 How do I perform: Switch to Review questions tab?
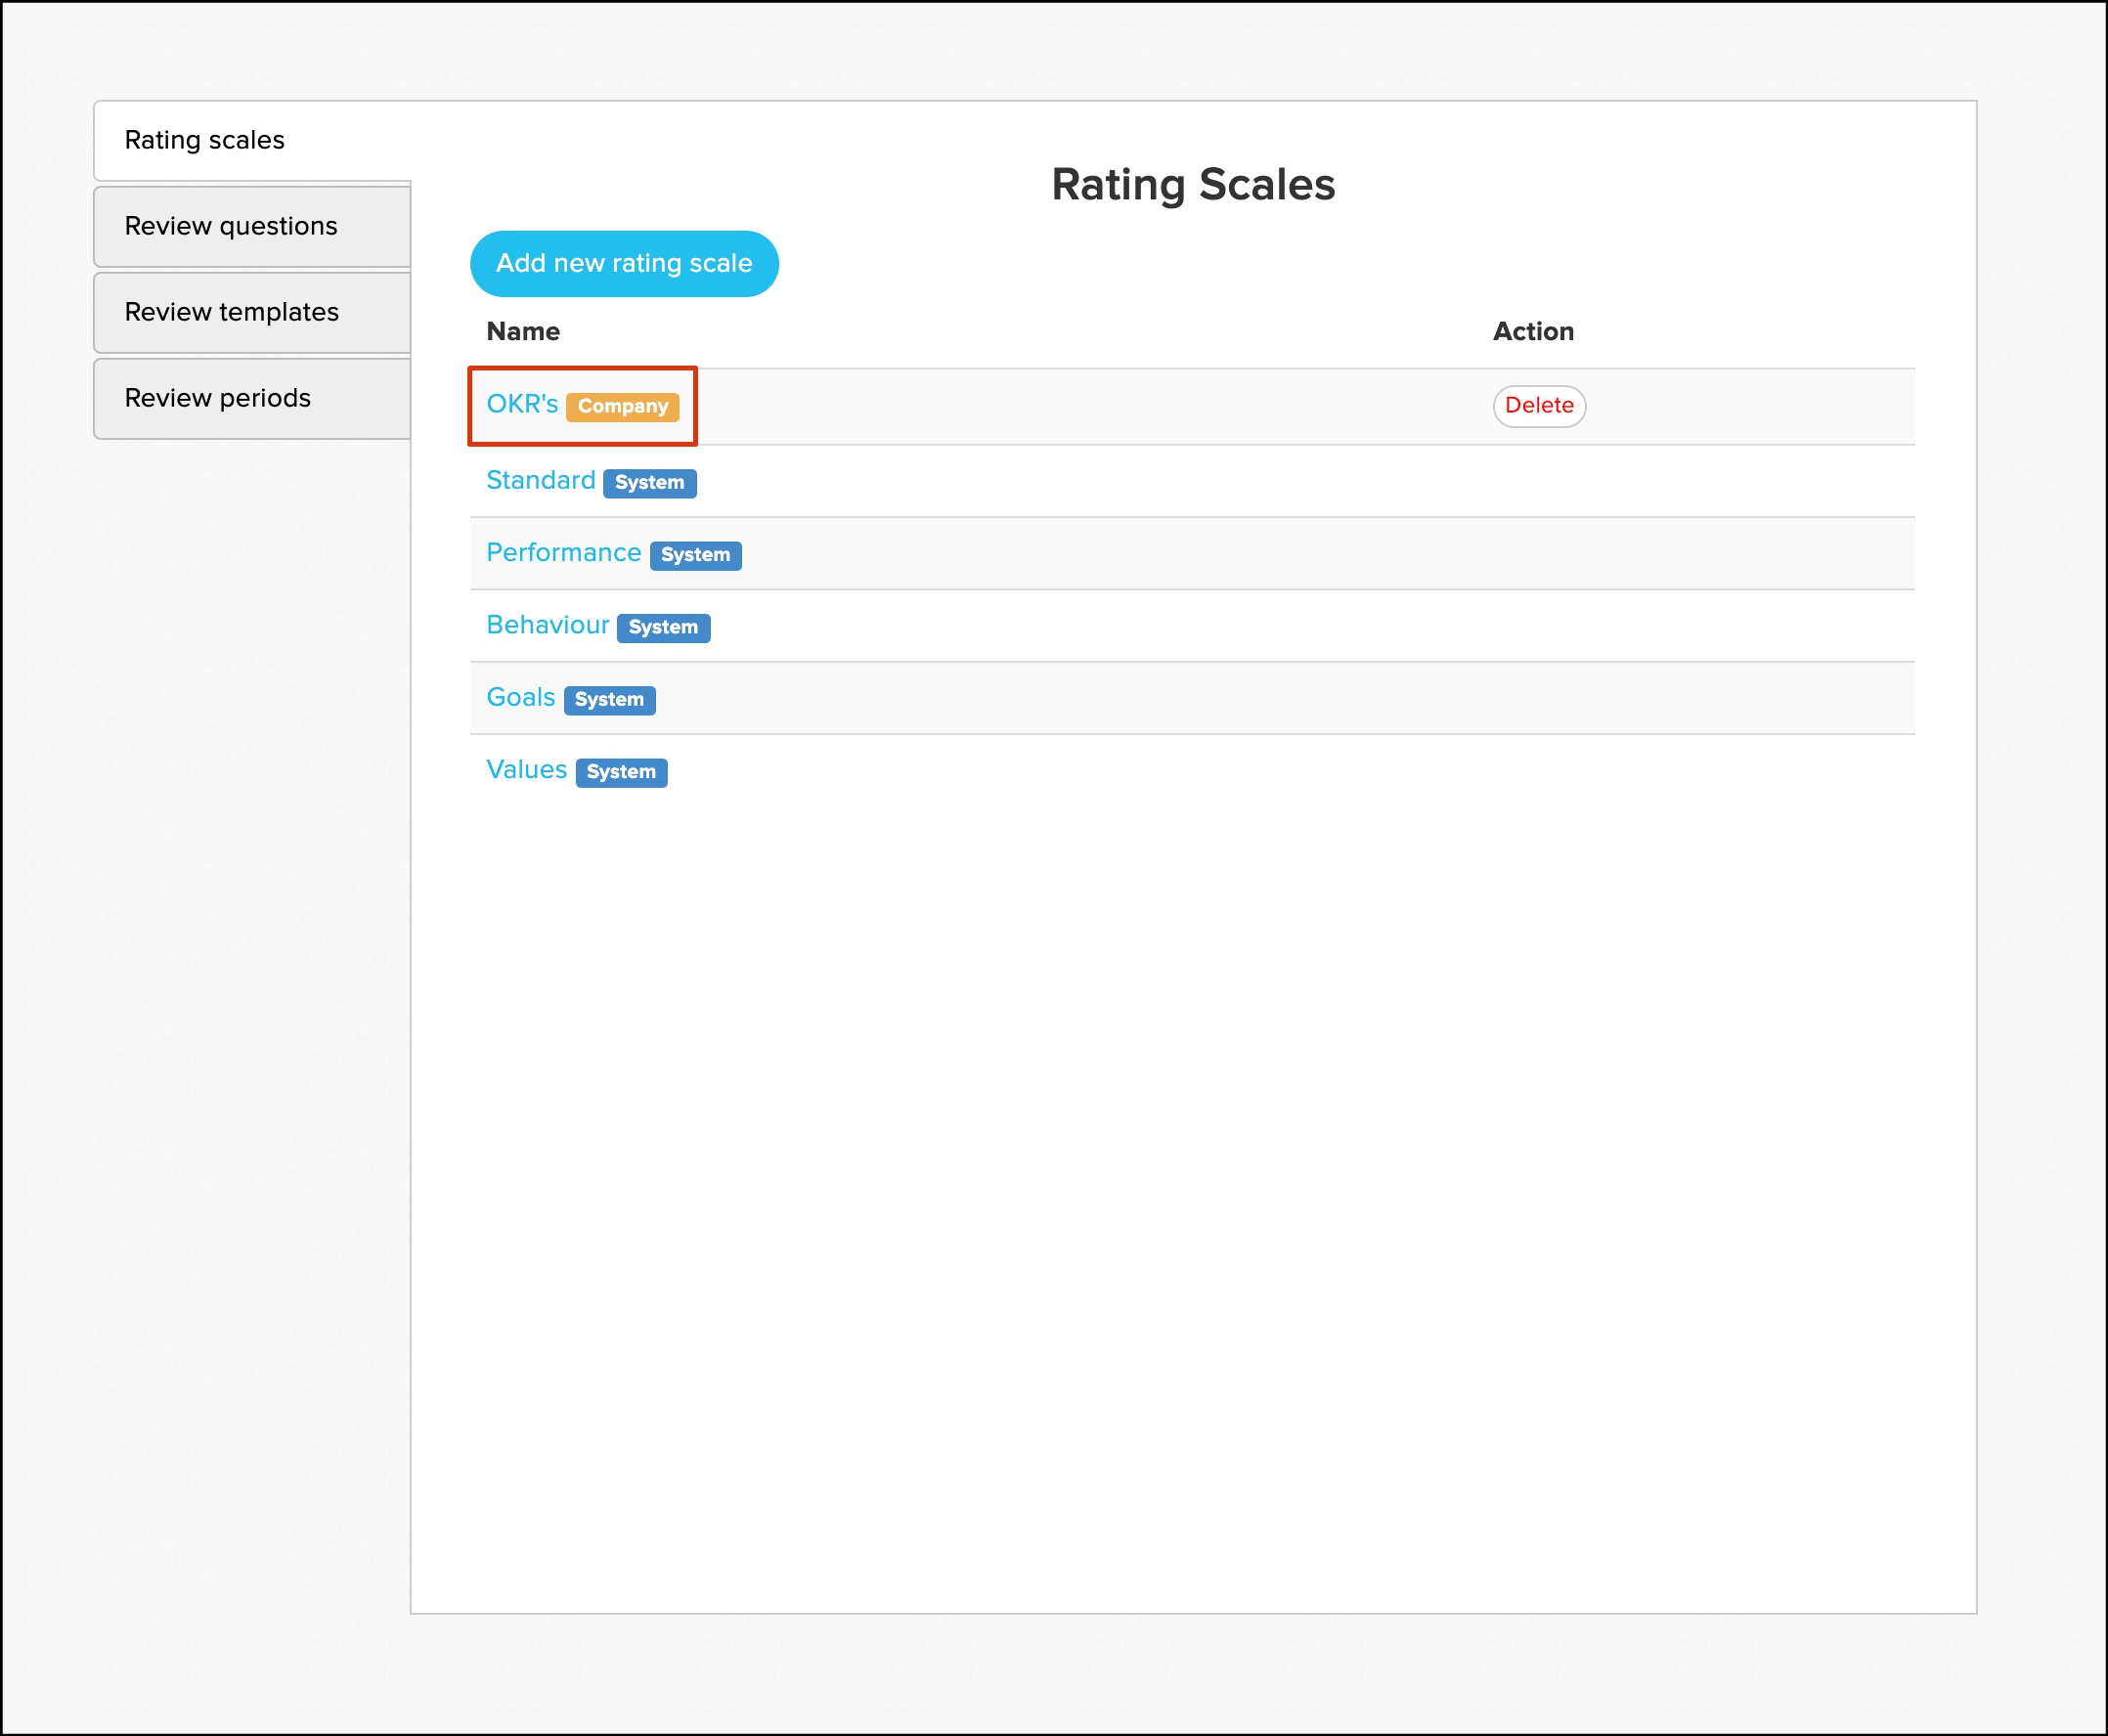pyautogui.click(x=231, y=226)
